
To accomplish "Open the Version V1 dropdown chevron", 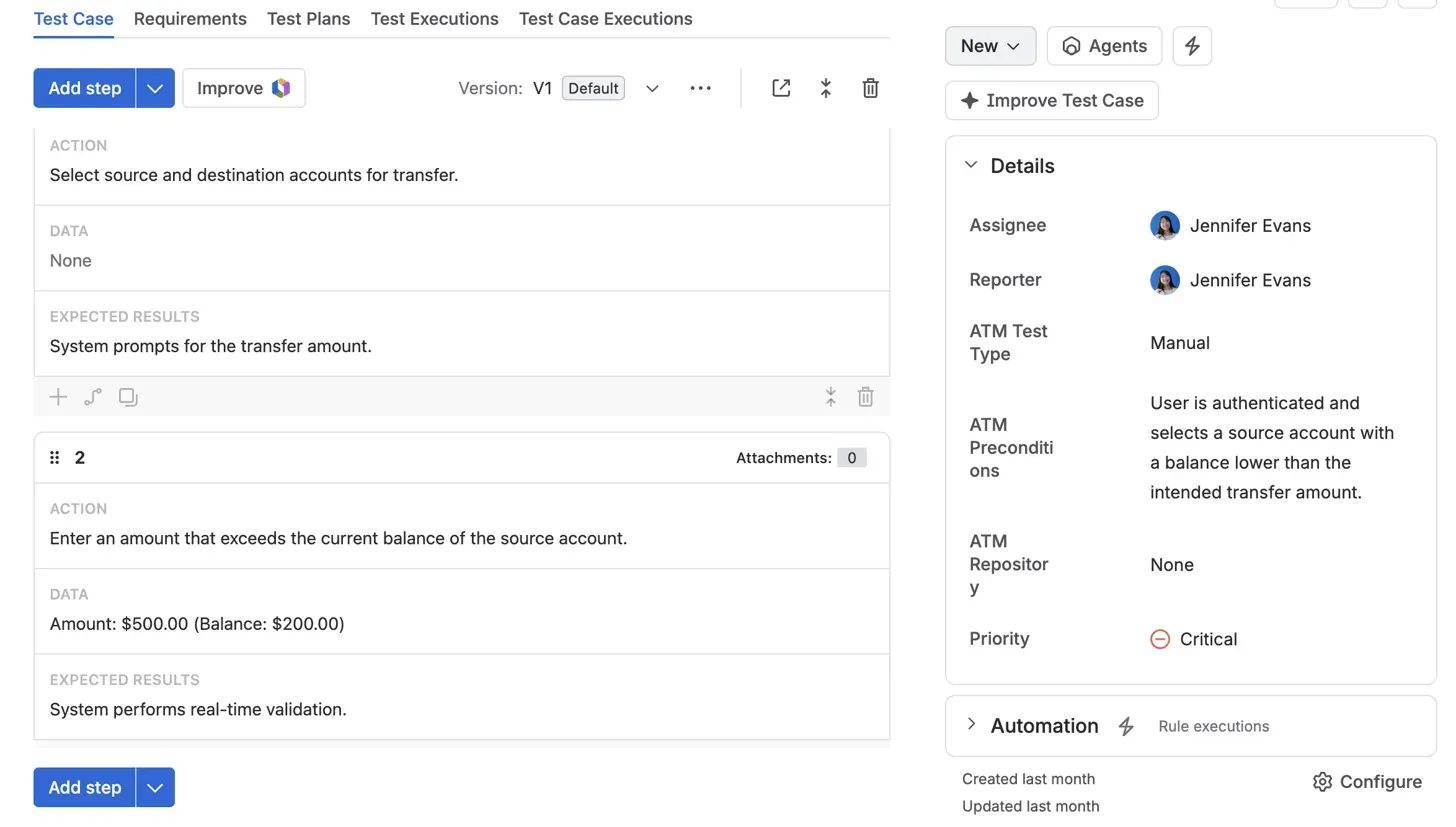I will 652,88.
